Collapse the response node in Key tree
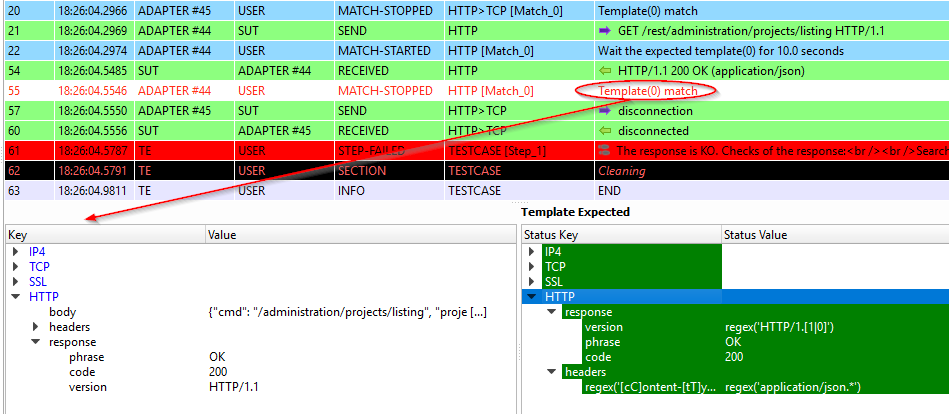The width and height of the screenshot is (949, 414). point(36,343)
